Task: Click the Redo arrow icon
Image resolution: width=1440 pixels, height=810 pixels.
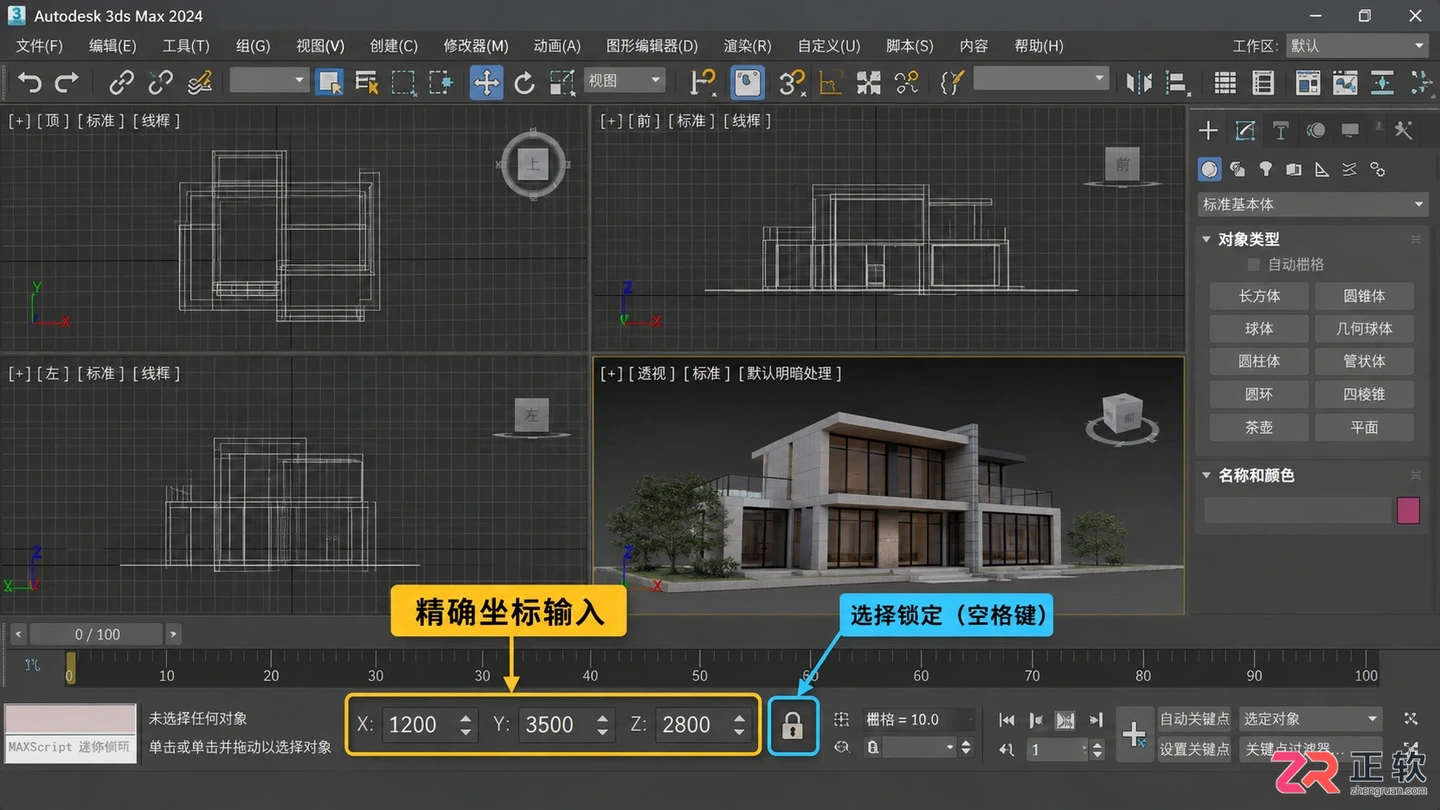Action: (67, 82)
